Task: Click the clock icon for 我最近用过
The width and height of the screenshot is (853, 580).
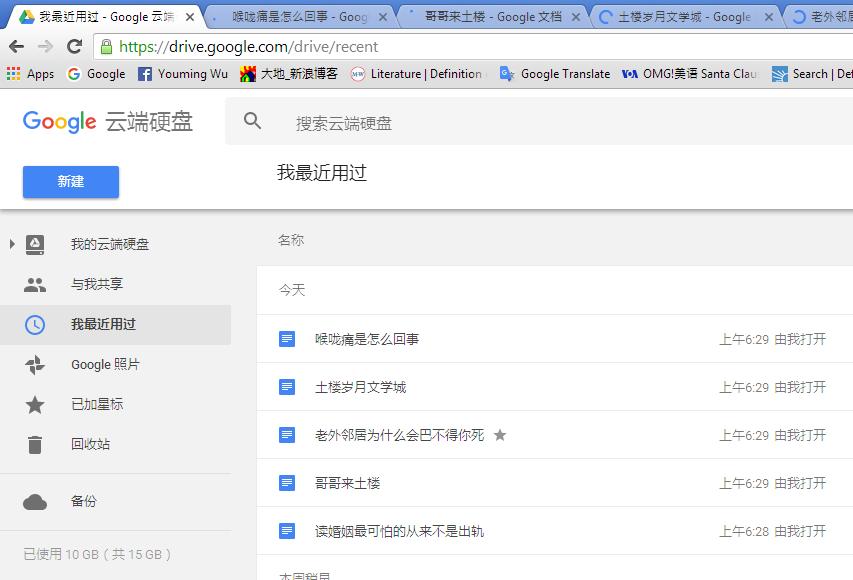Action: (35, 325)
